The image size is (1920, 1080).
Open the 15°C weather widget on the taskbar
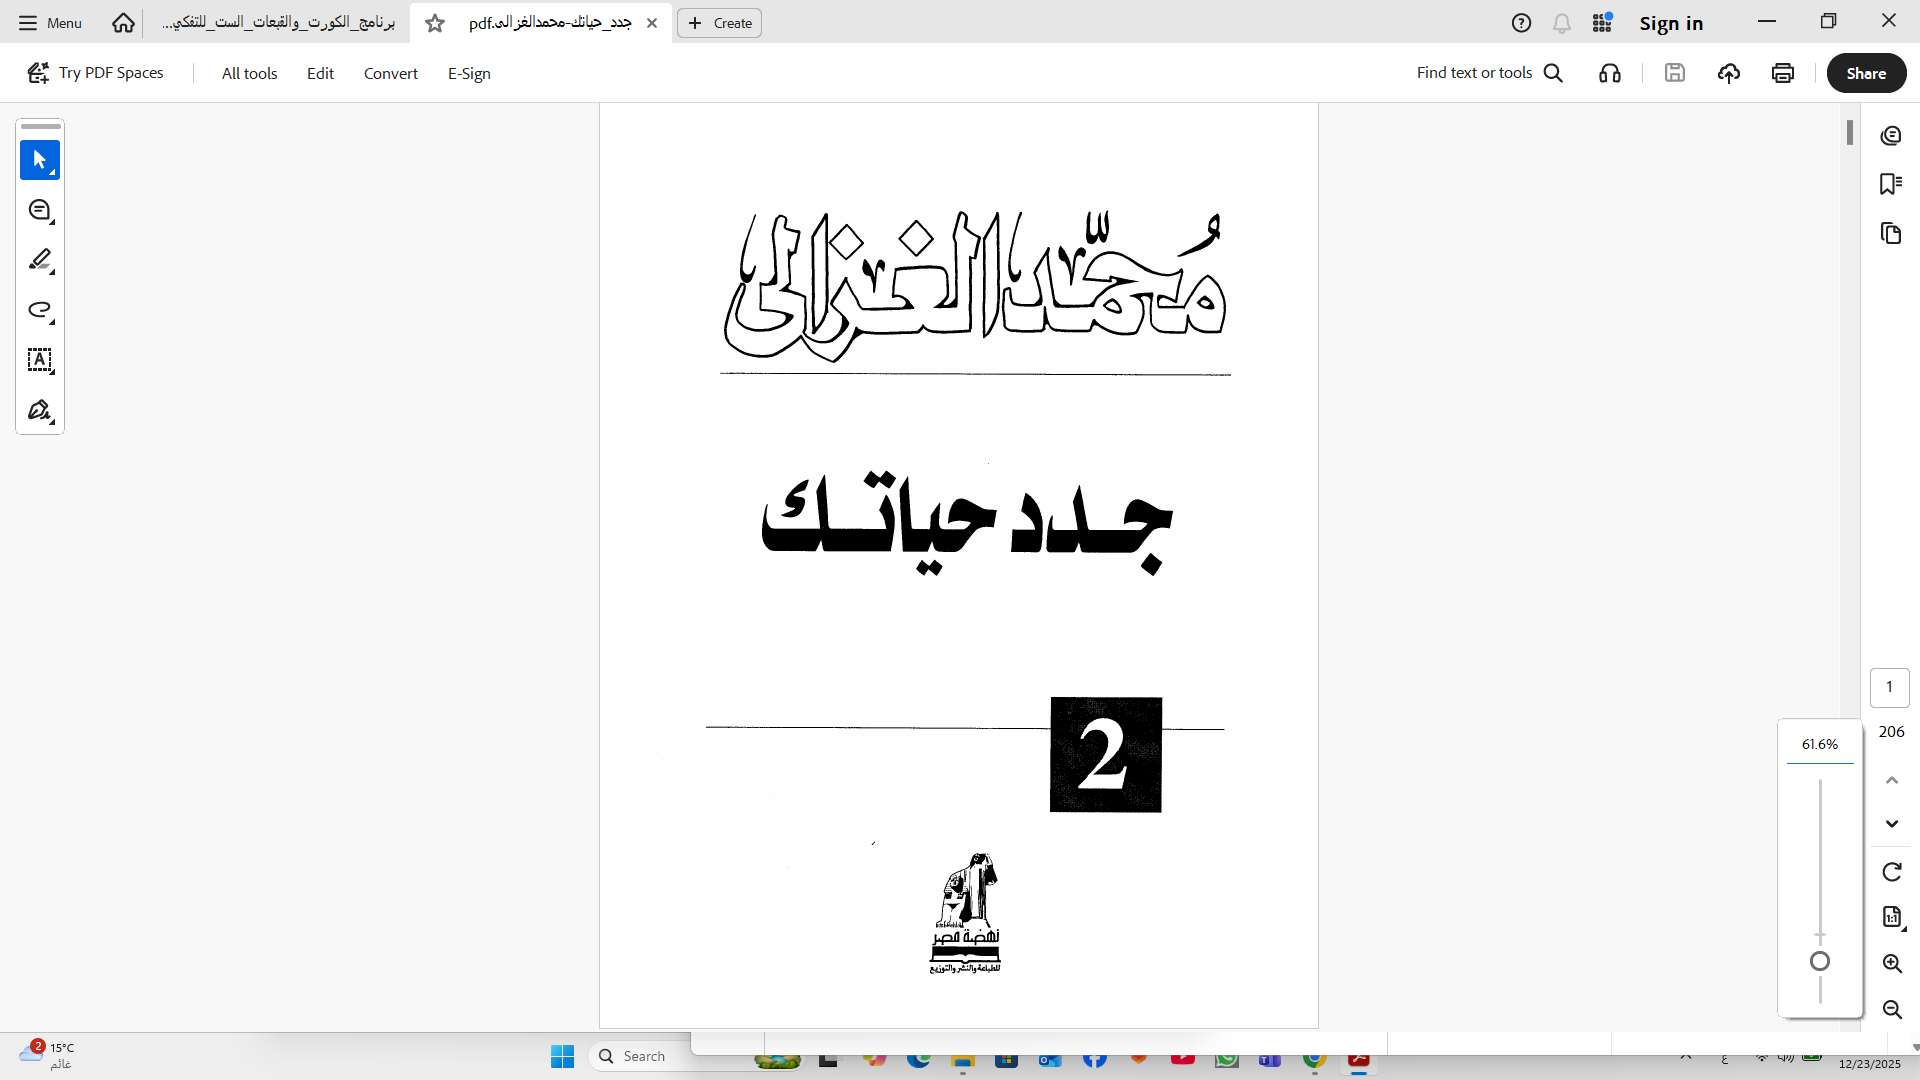[47, 1054]
